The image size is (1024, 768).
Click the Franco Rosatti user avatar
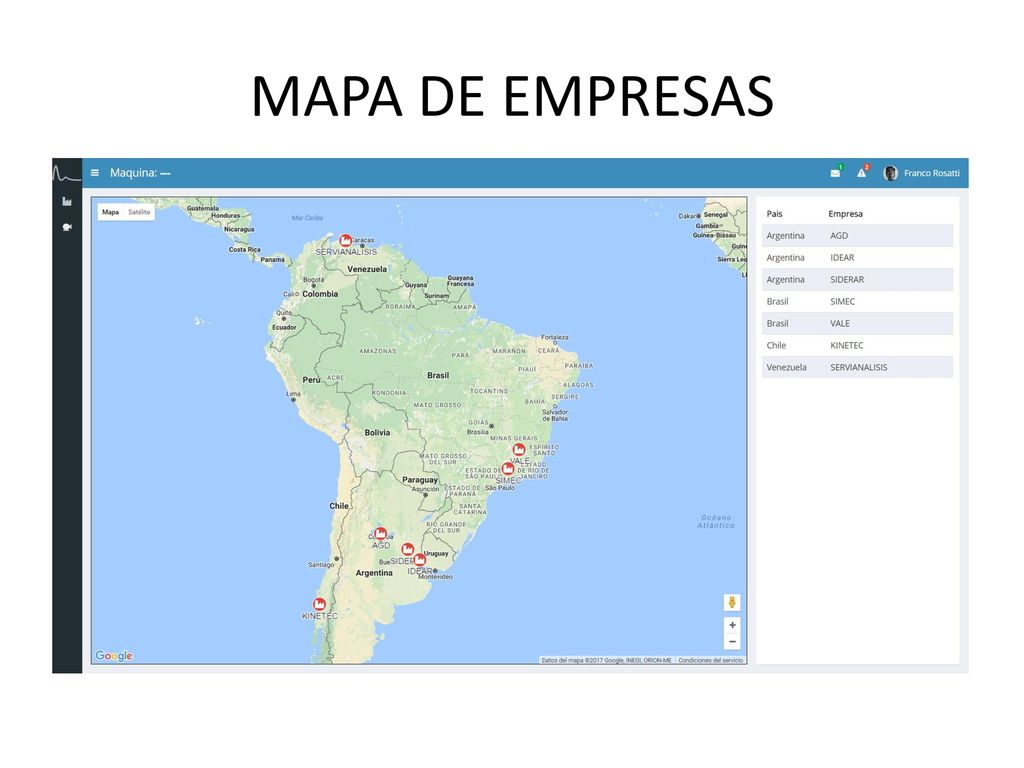(890, 173)
